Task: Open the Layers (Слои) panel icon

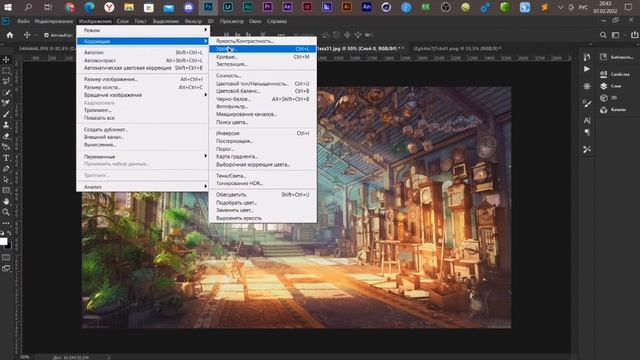Action: coord(604,86)
